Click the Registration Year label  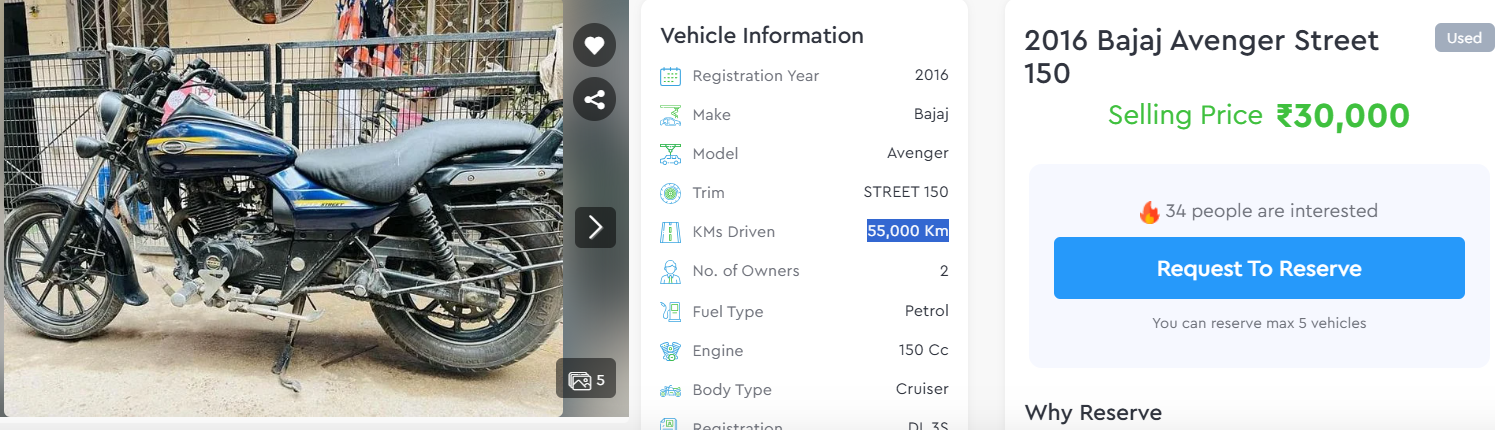tap(756, 76)
